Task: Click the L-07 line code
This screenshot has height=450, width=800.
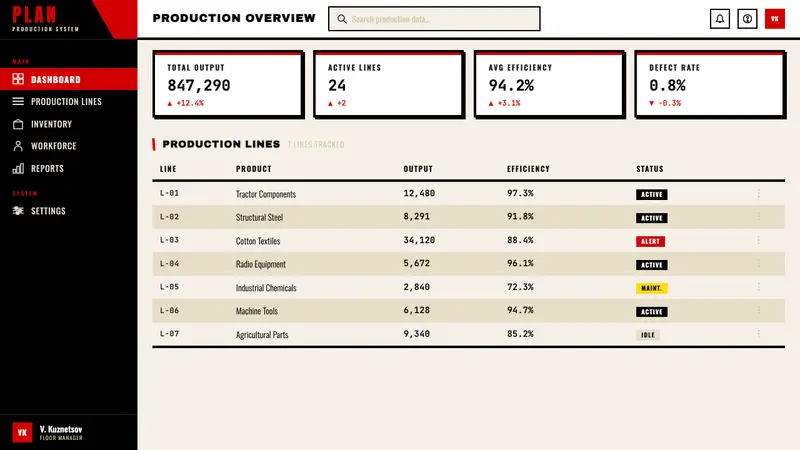Action: [169, 334]
